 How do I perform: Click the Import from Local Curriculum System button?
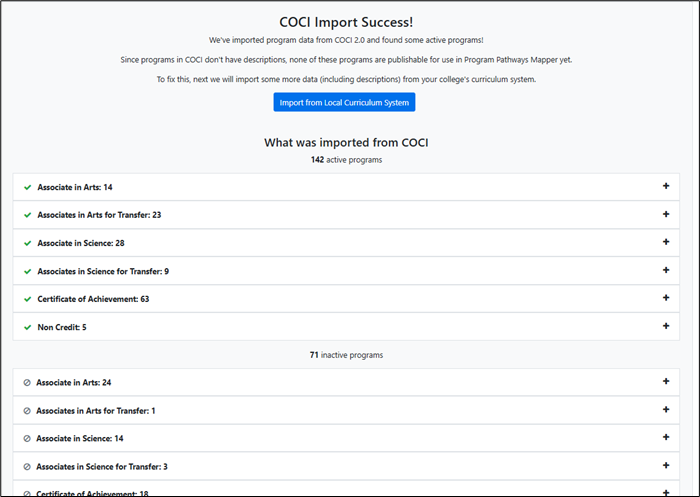click(x=344, y=102)
